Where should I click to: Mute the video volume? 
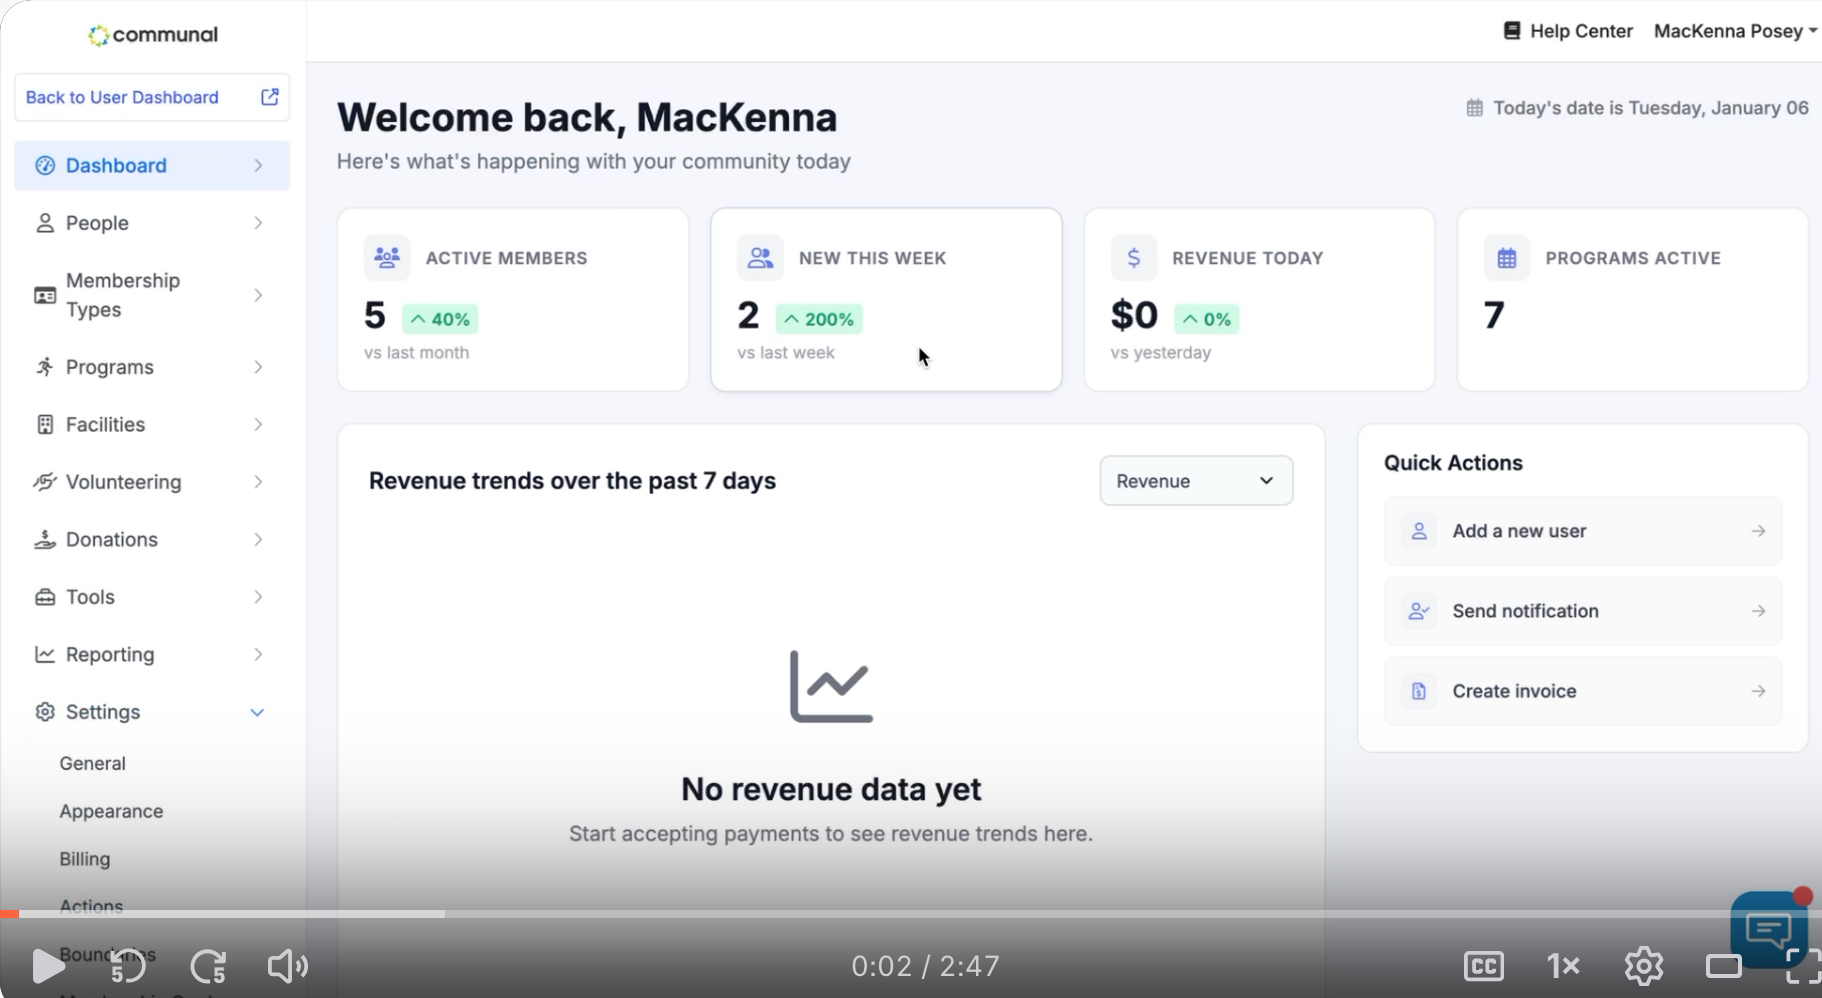click(288, 966)
